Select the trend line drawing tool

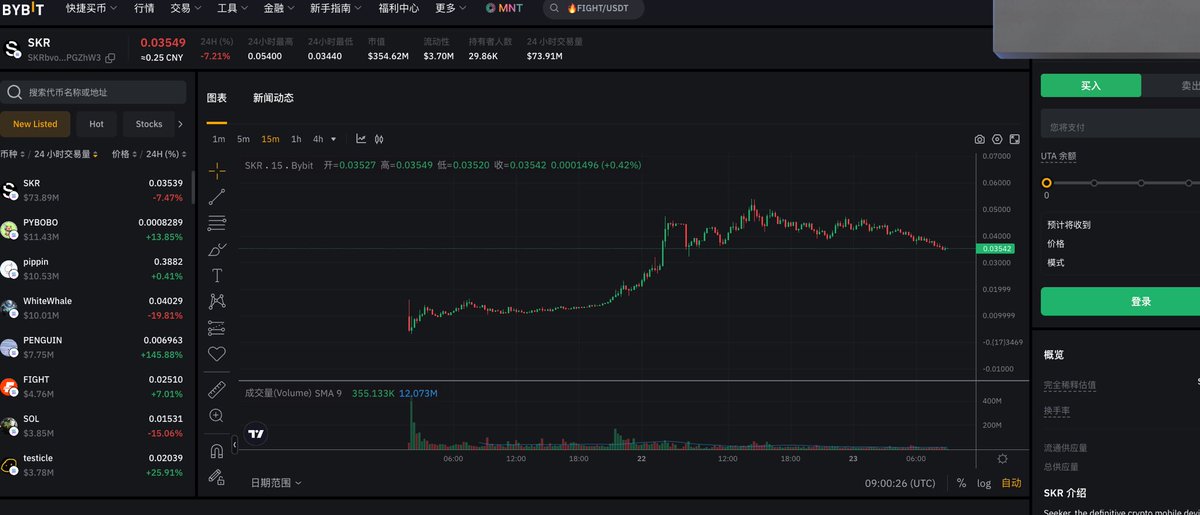(217, 197)
